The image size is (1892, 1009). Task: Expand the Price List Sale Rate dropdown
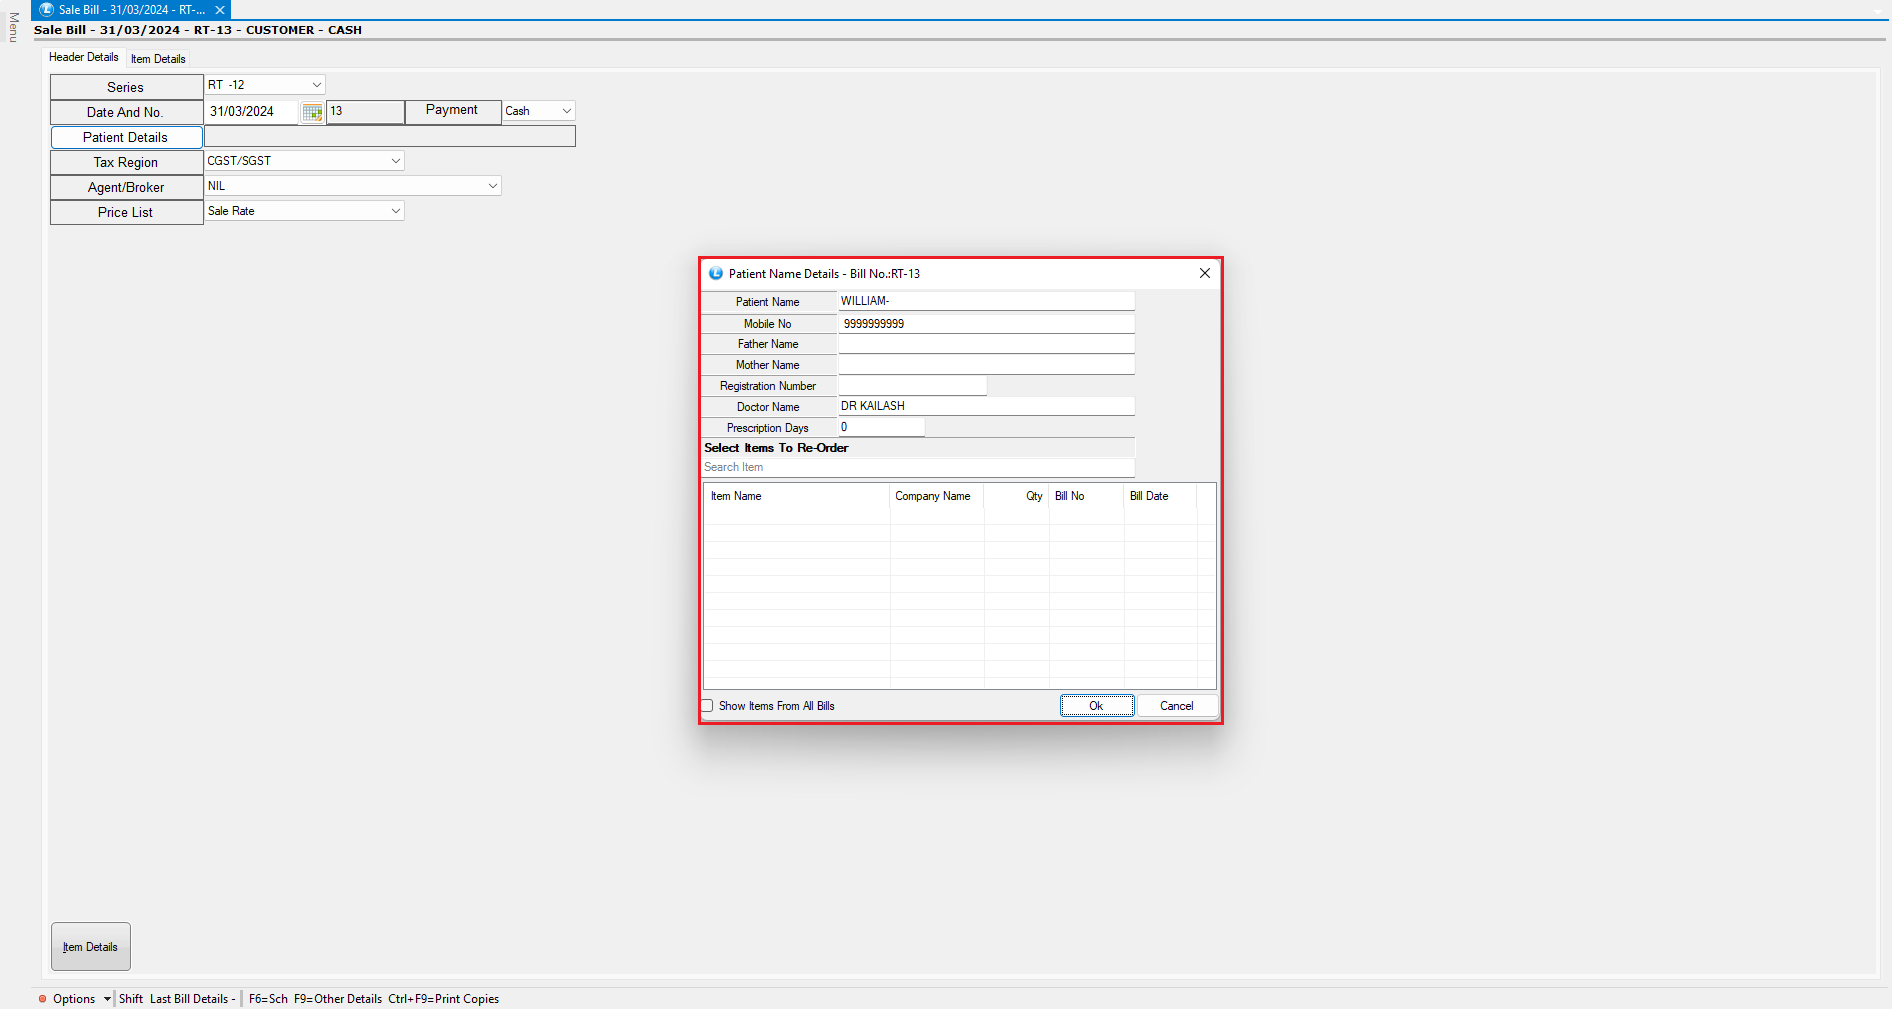tap(395, 211)
